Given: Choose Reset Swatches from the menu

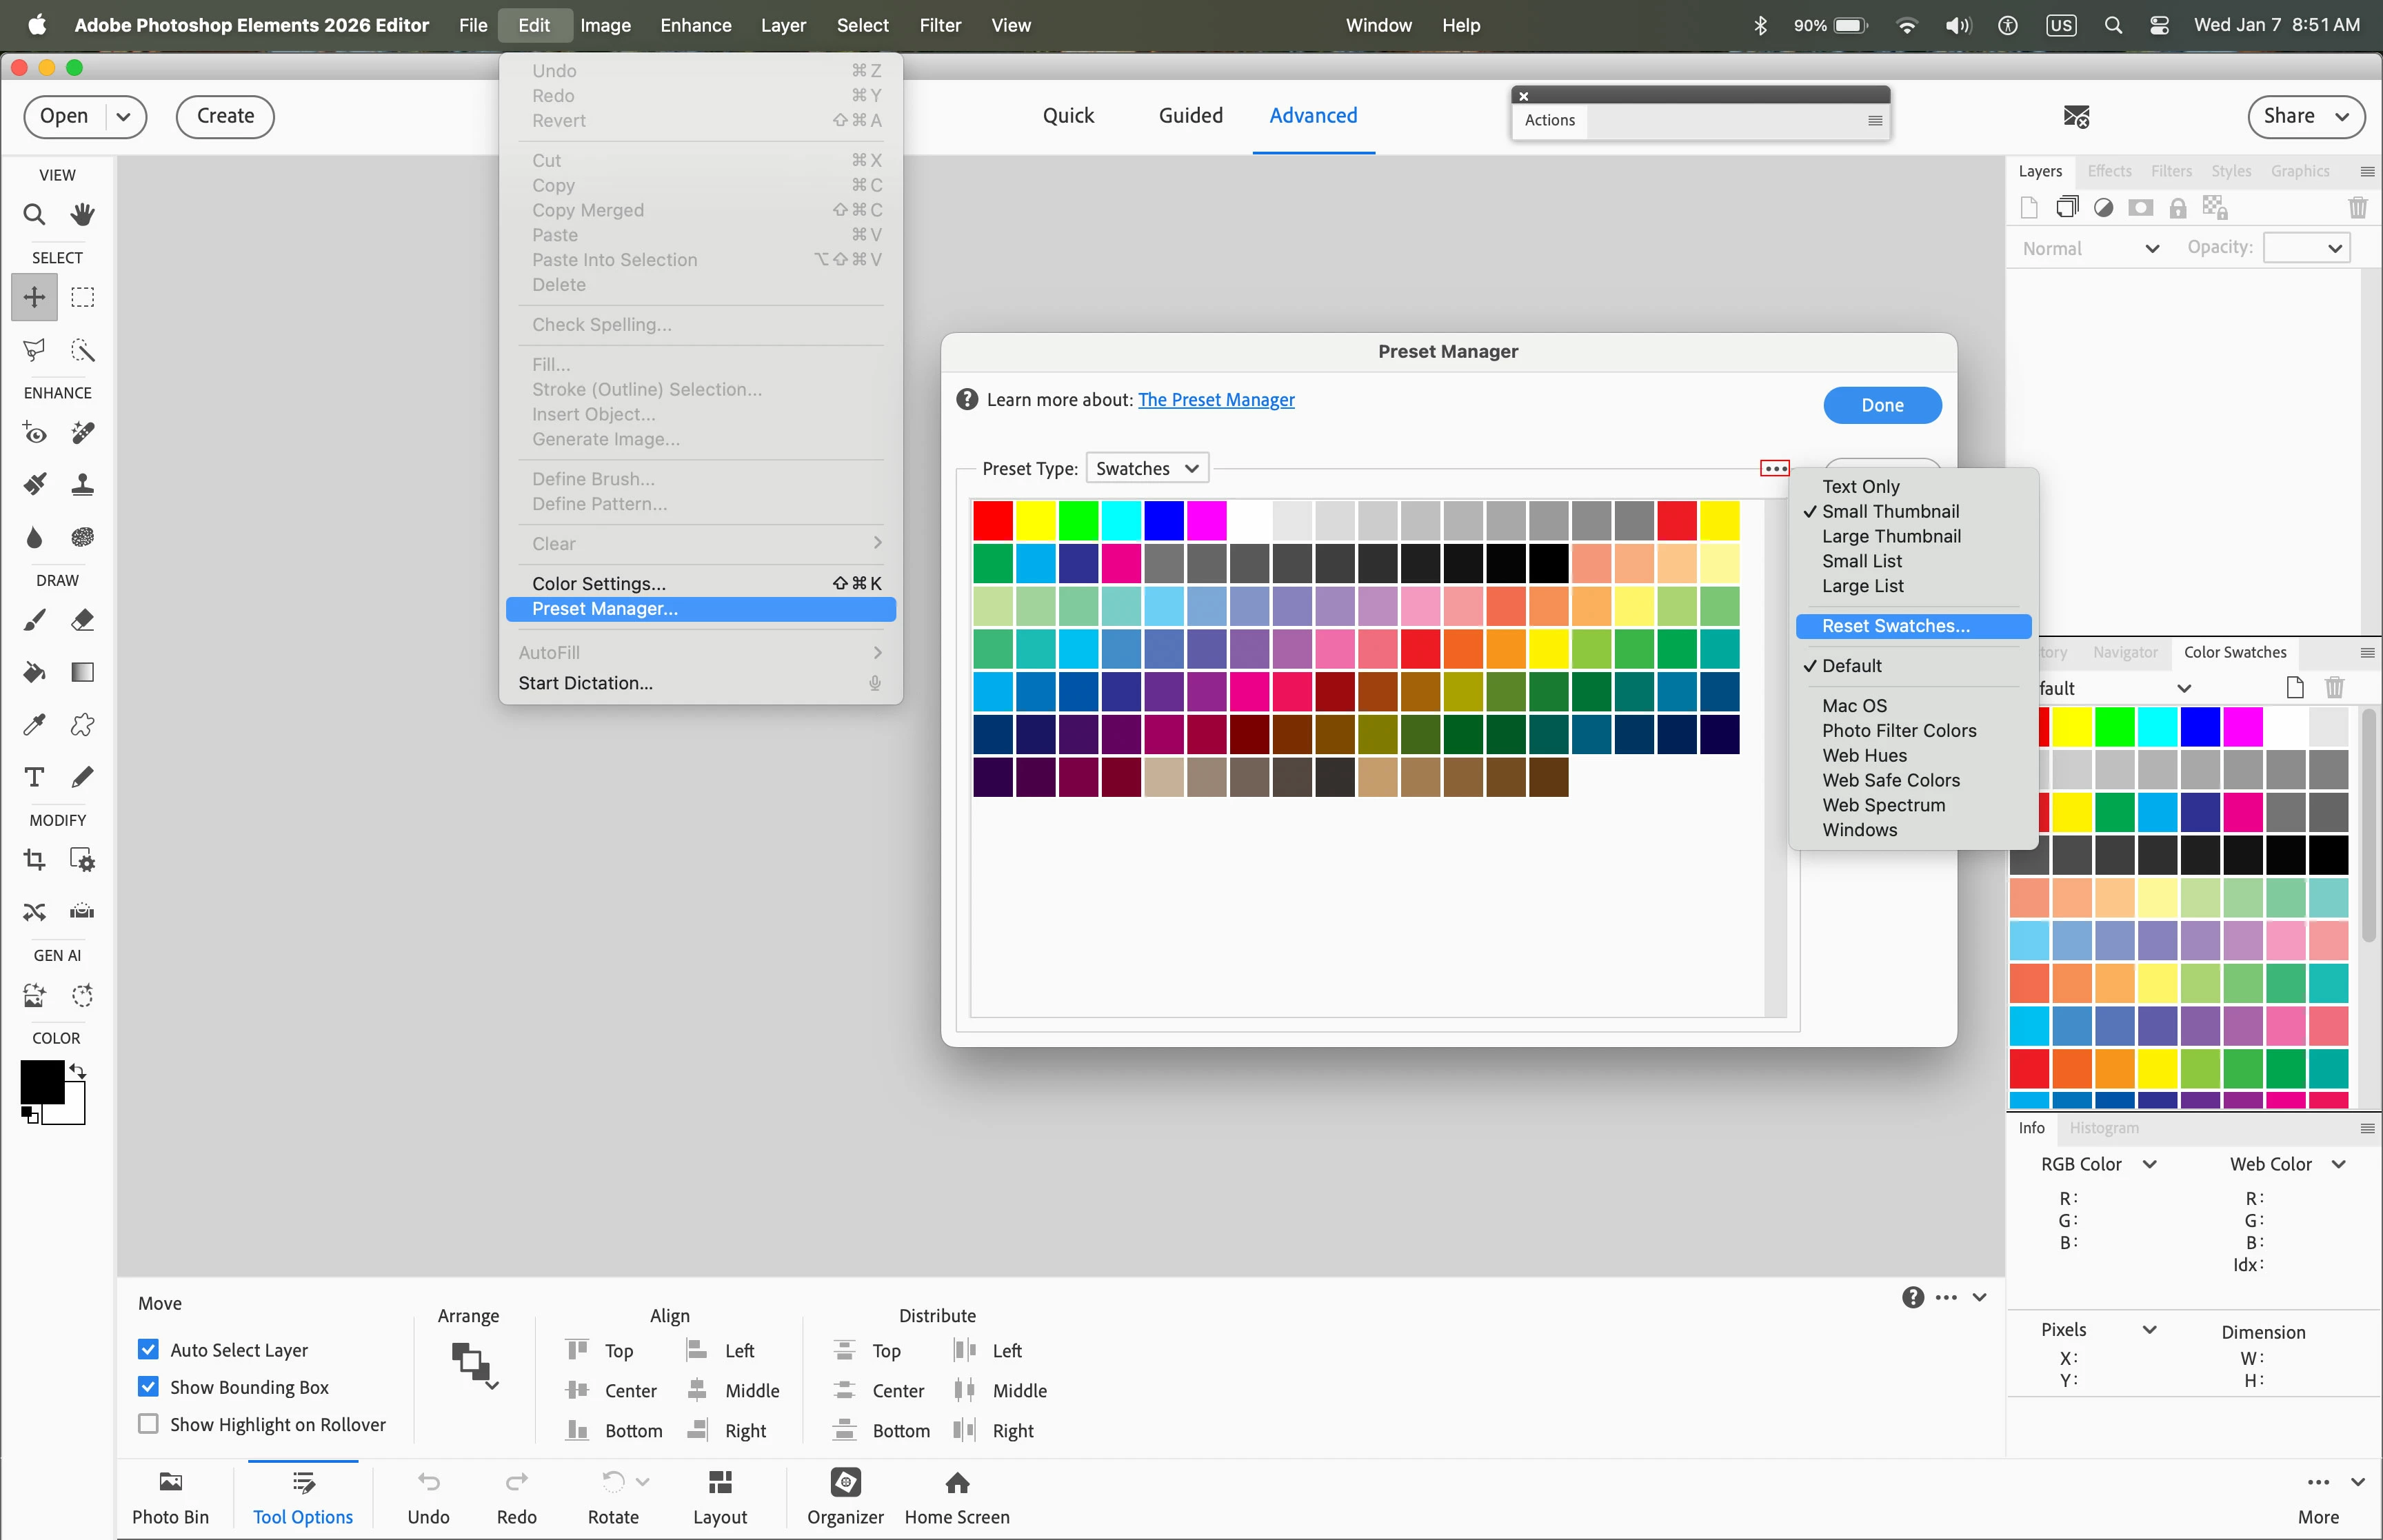Looking at the screenshot, I should [1913, 626].
